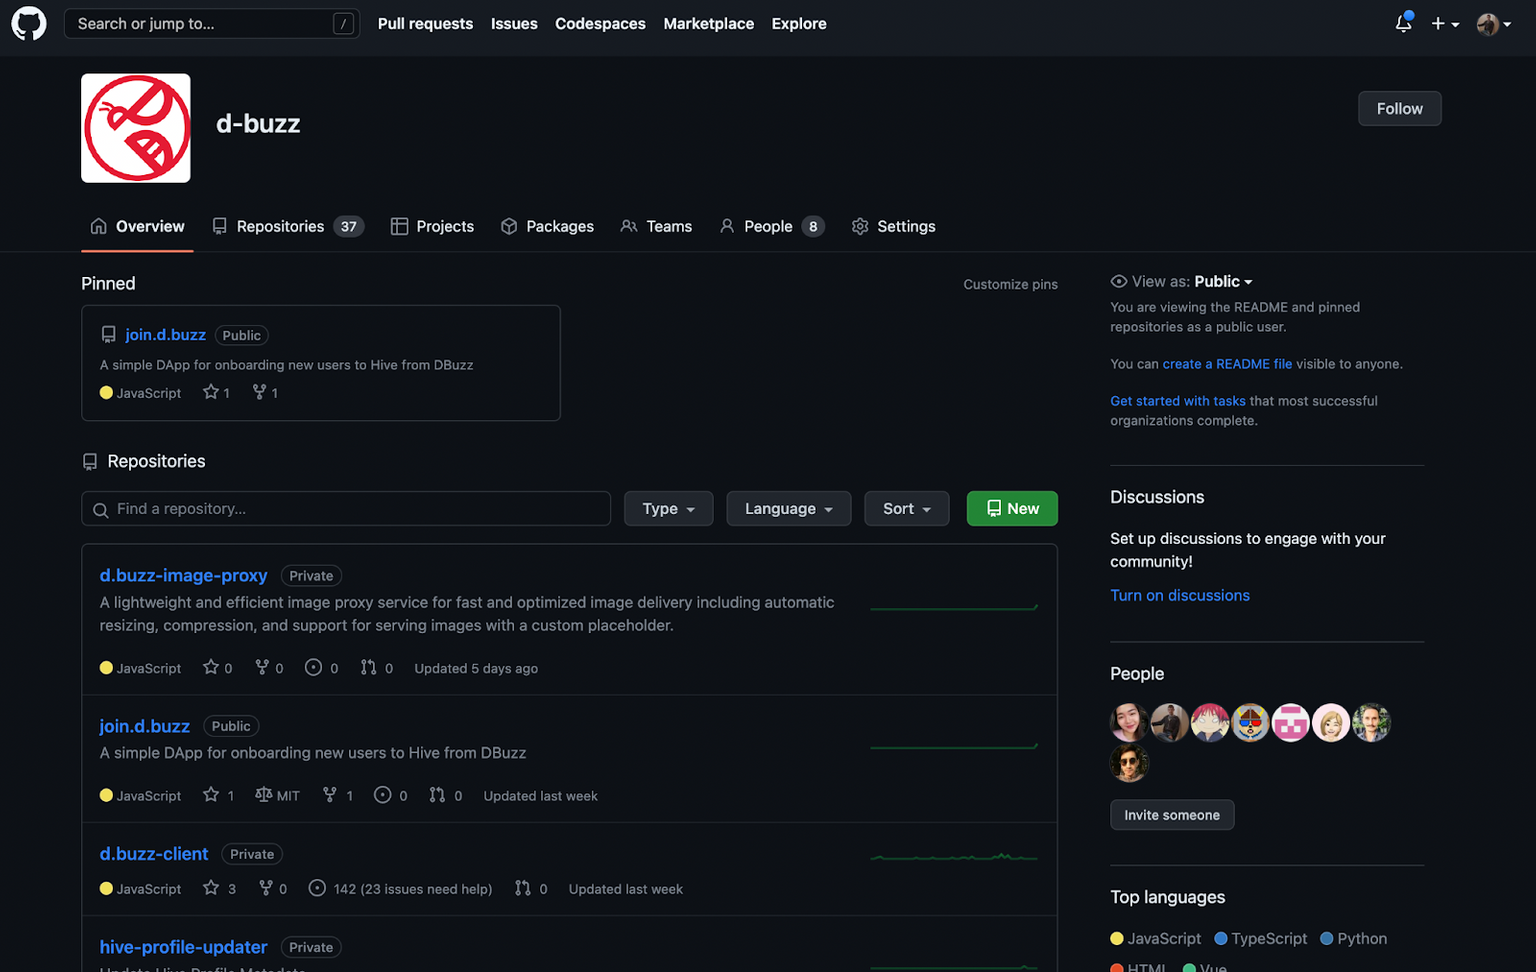1536x972 pixels.
Task: Click fork count on d.buzz-image-proxy row
Action: point(270,668)
